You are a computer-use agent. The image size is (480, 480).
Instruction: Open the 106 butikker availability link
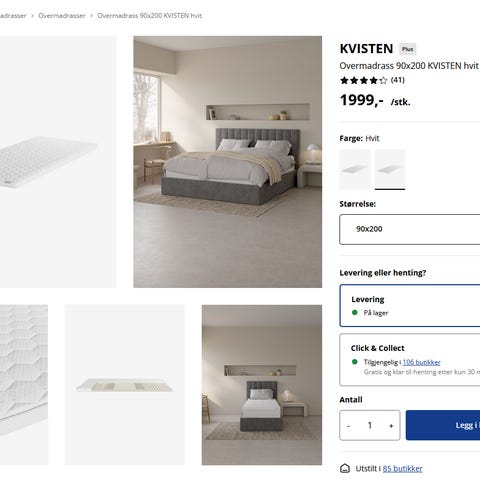click(x=421, y=362)
